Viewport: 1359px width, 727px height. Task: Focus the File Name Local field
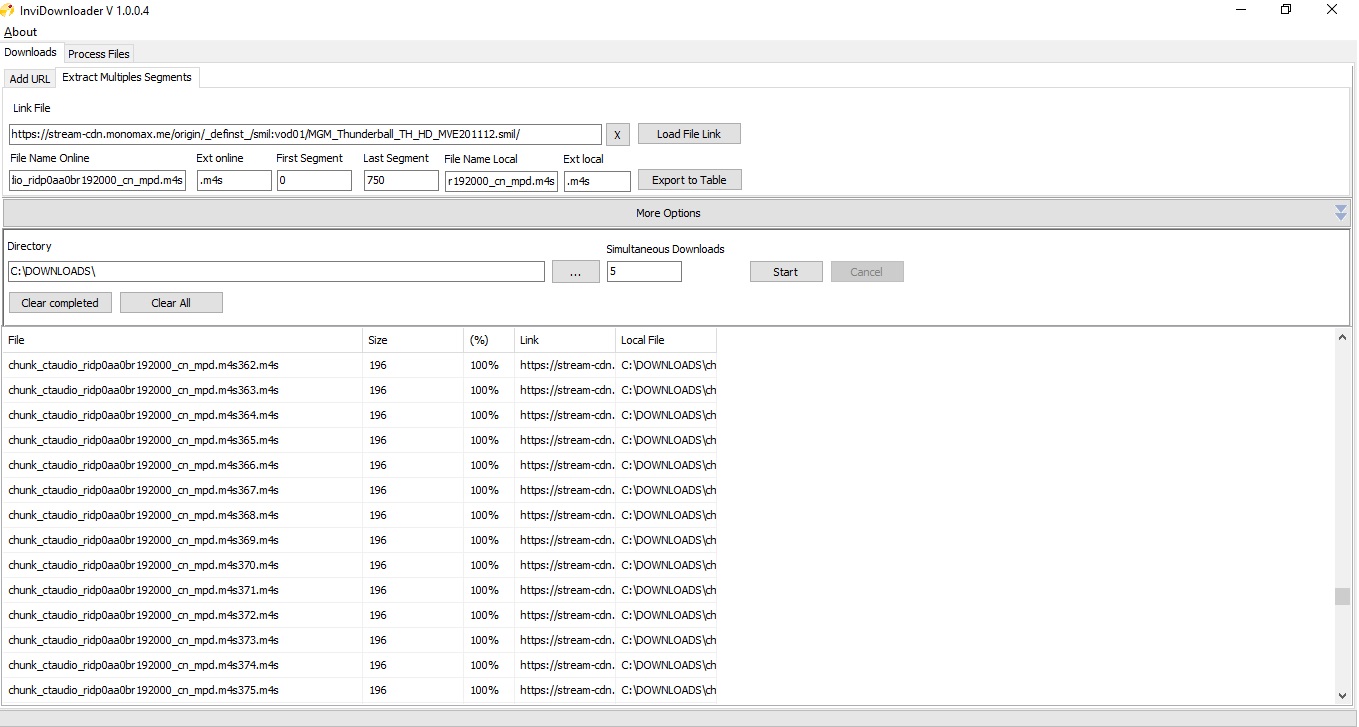502,180
